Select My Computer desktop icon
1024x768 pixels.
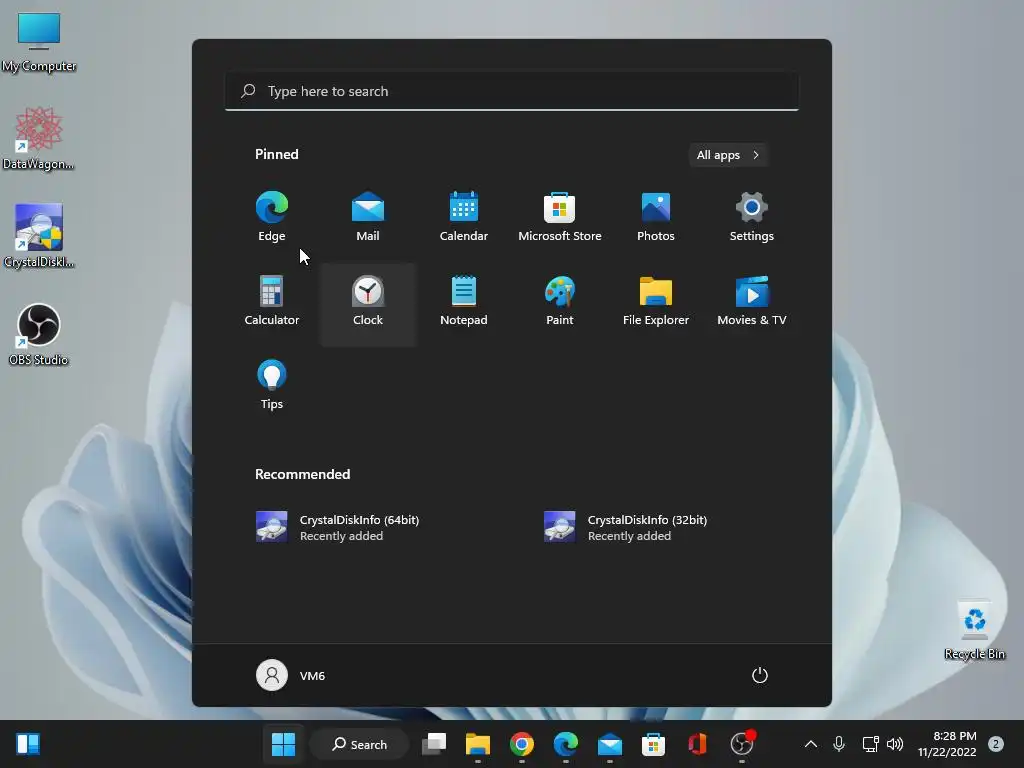(39, 42)
